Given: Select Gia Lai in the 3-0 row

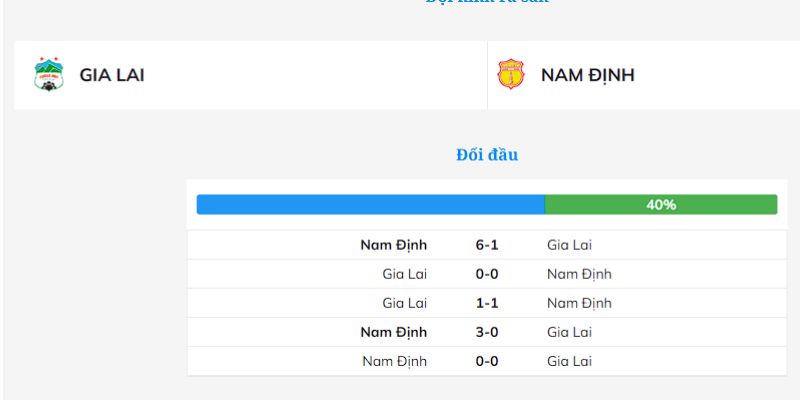Looking at the screenshot, I should [570, 332].
